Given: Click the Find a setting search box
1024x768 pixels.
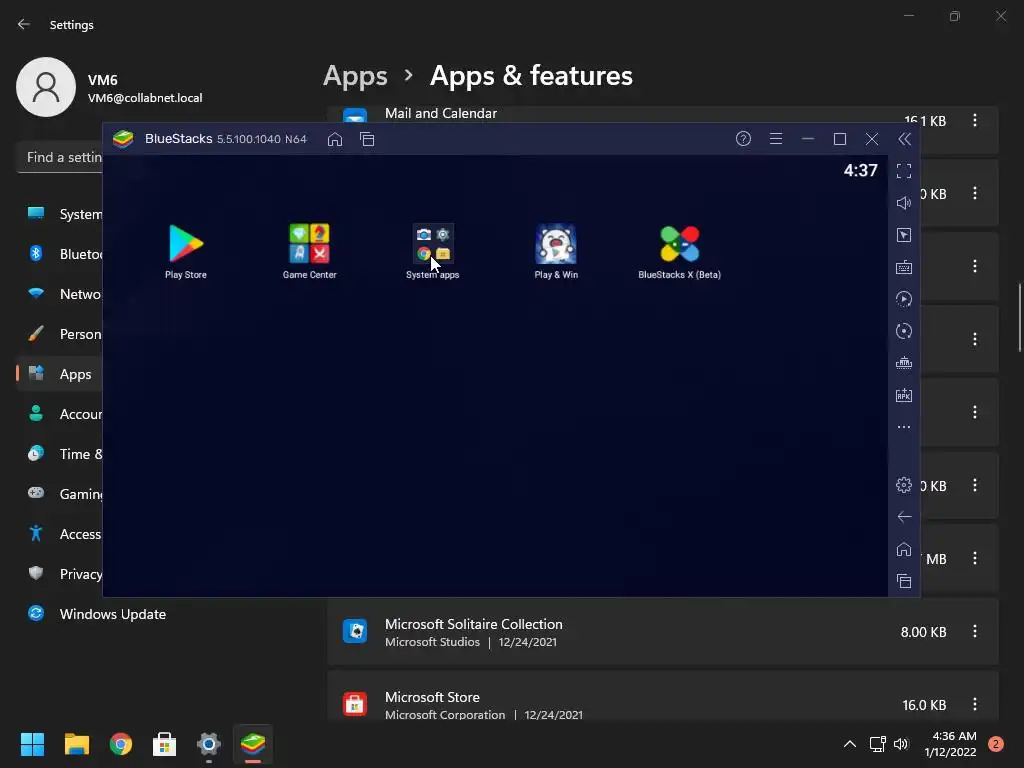Looking at the screenshot, I should pyautogui.click(x=59, y=157).
